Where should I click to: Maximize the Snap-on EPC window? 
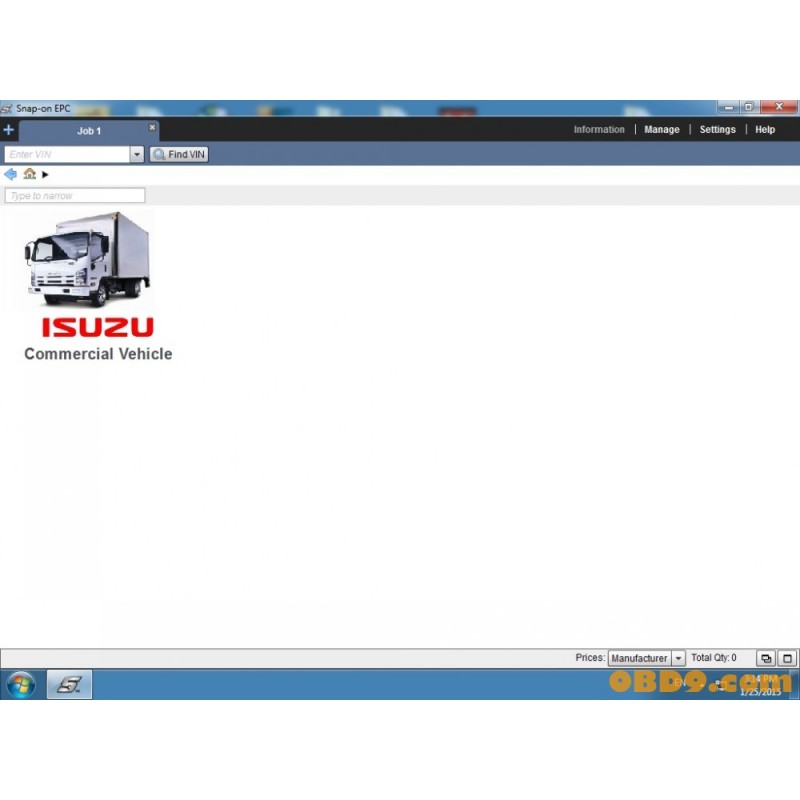749,107
